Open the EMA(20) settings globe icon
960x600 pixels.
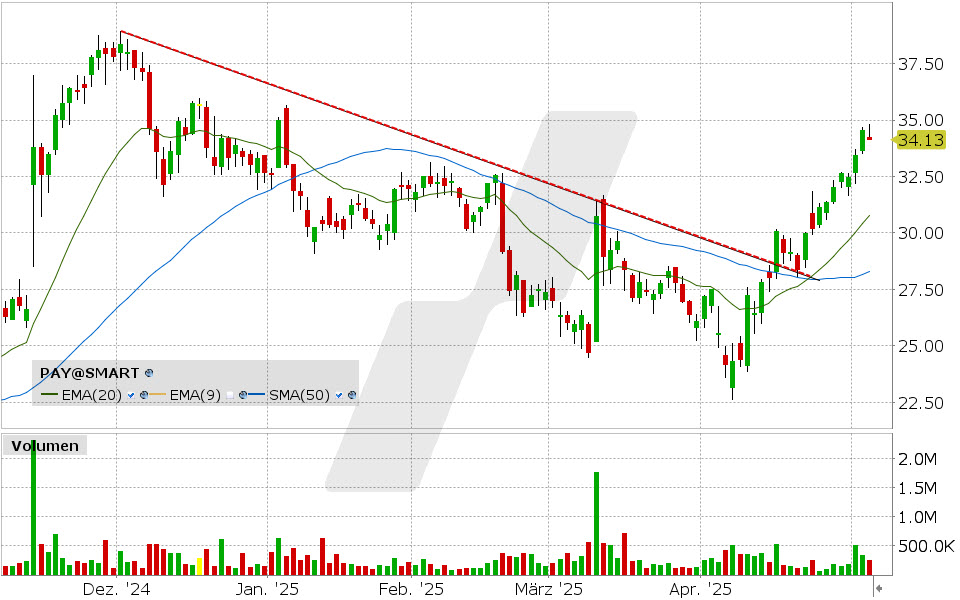[144, 396]
